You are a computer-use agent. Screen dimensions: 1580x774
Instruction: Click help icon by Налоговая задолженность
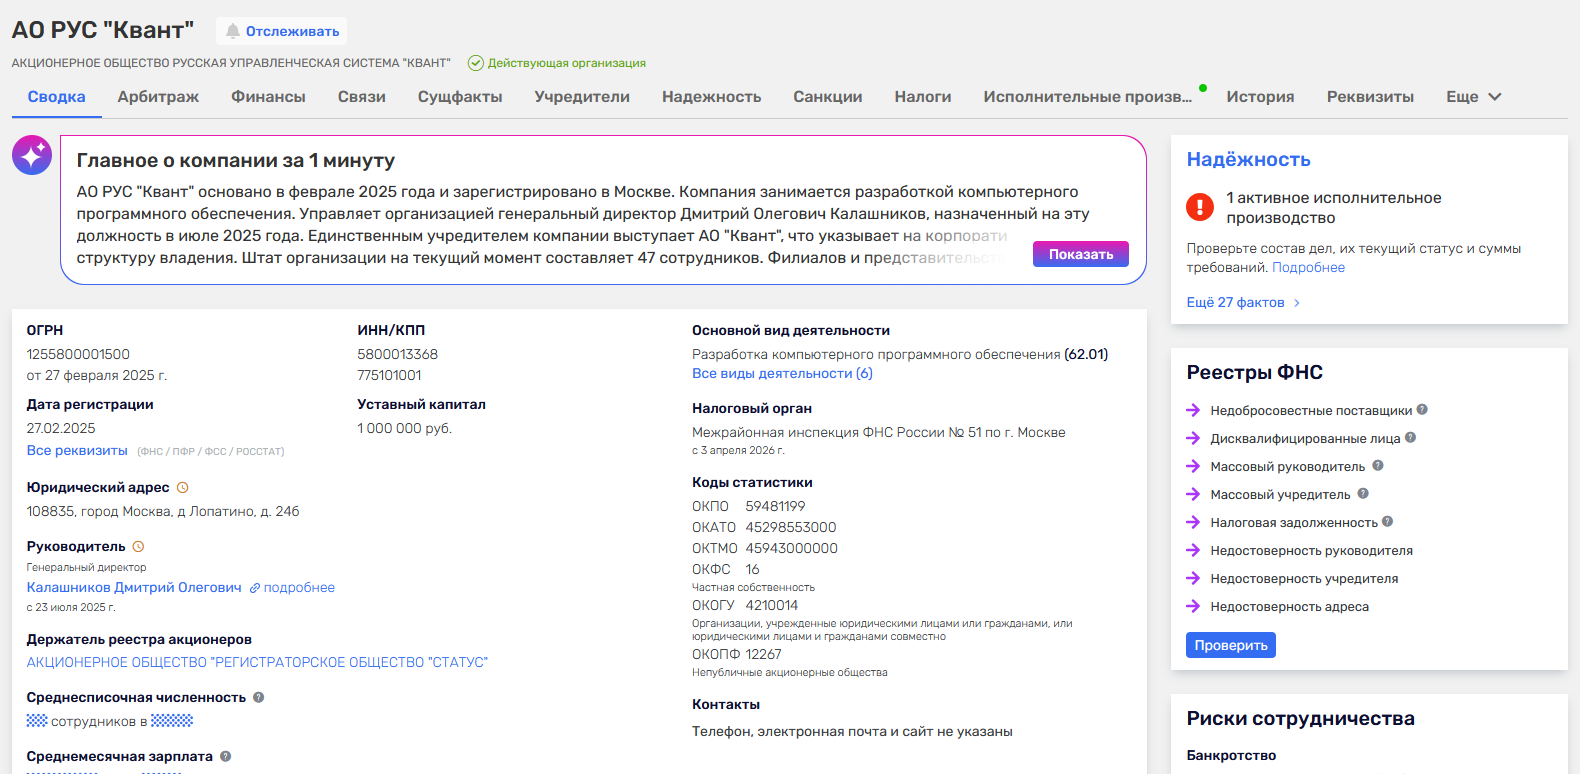click(x=1388, y=521)
